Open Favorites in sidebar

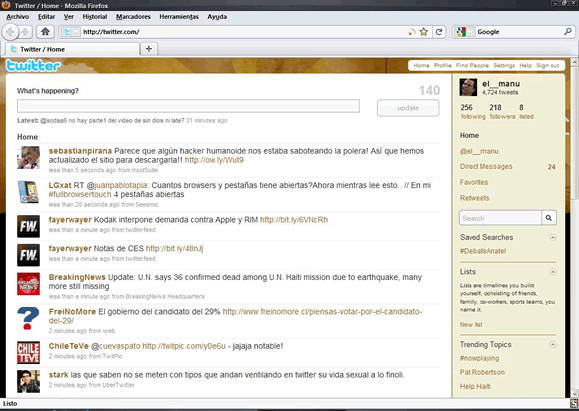click(474, 182)
